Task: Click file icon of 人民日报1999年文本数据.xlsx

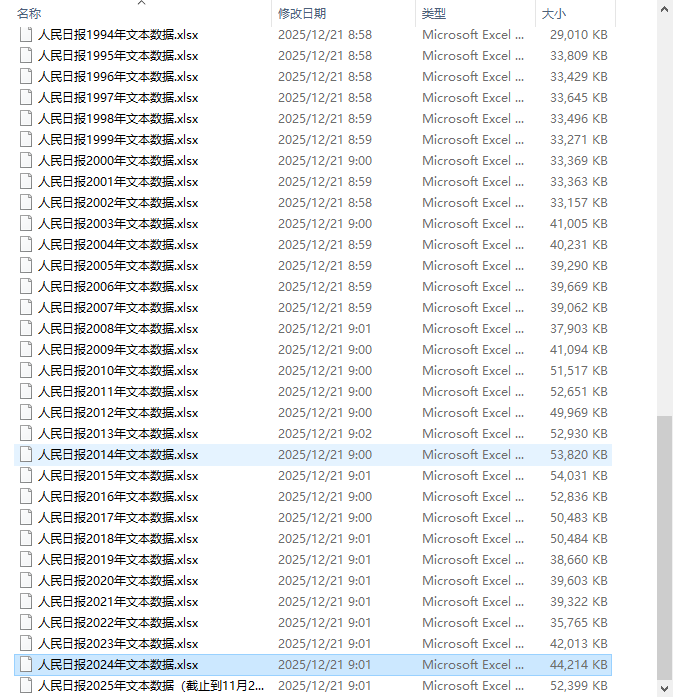Action: (26, 140)
